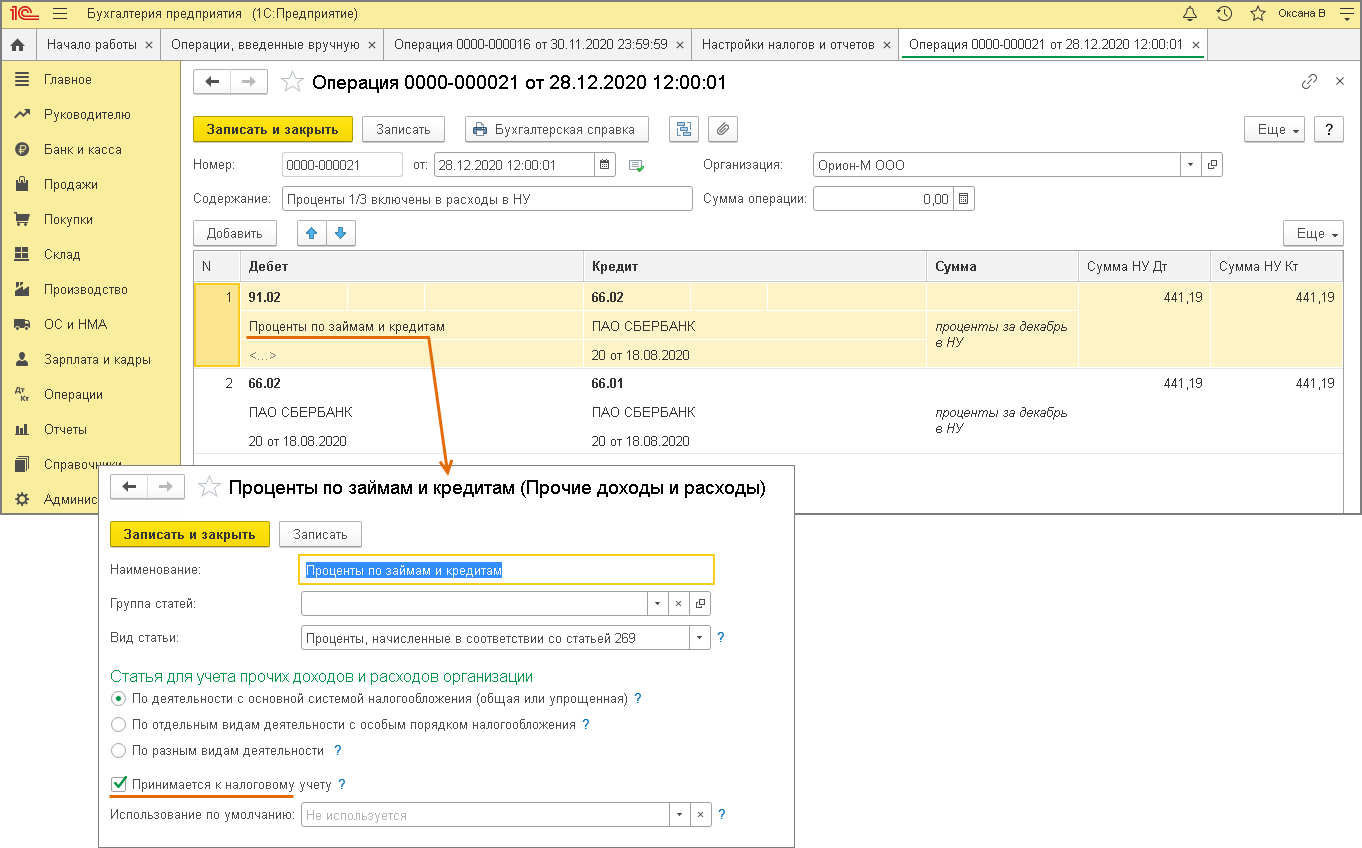
Task: Open the date calendar picker icon
Action: point(604,165)
